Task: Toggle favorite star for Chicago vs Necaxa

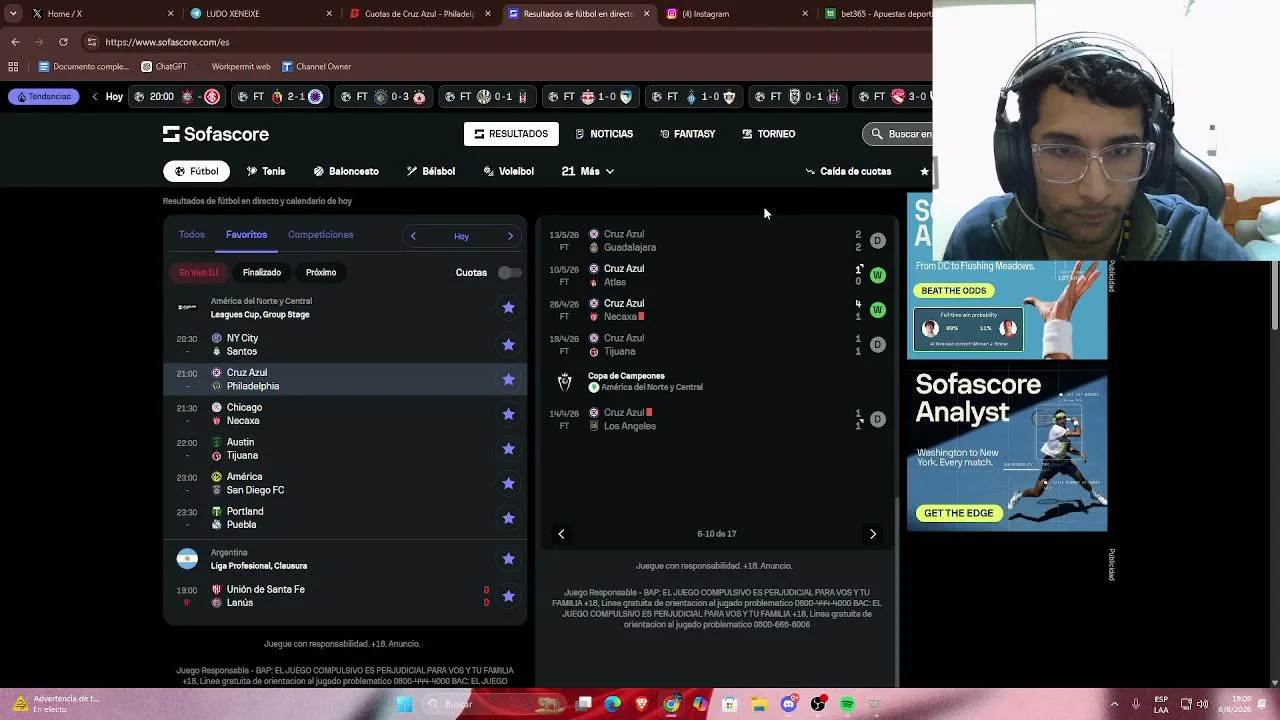Action: coord(509,414)
